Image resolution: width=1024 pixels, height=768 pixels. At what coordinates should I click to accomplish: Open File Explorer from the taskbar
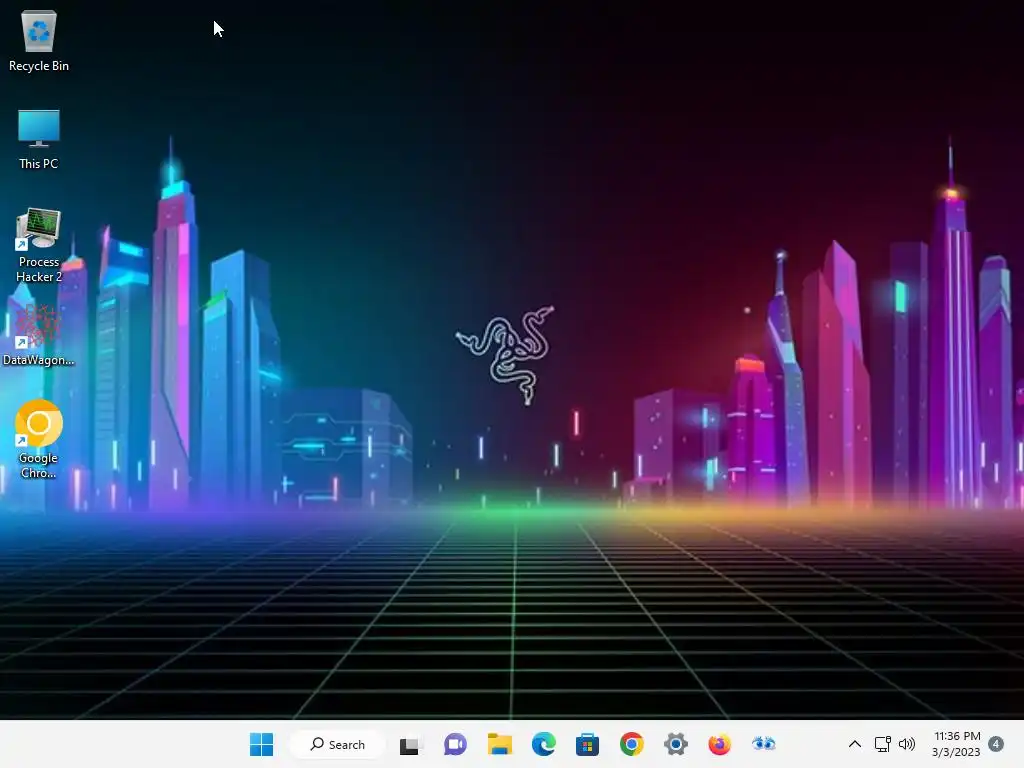[500, 744]
